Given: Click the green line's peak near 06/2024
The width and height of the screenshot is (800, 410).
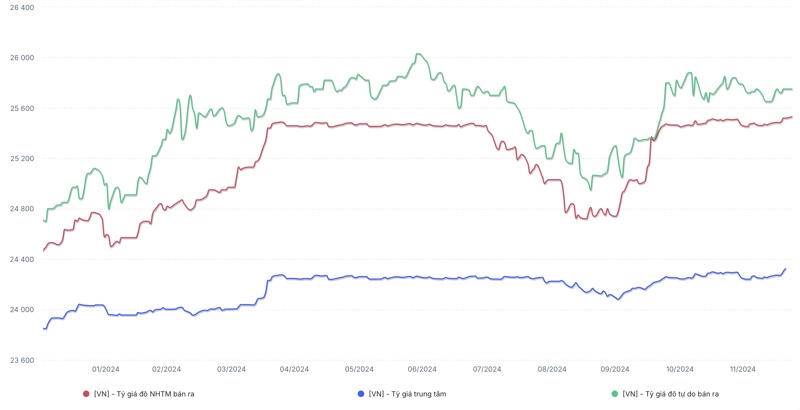Looking at the screenshot, I should pyautogui.click(x=418, y=54).
